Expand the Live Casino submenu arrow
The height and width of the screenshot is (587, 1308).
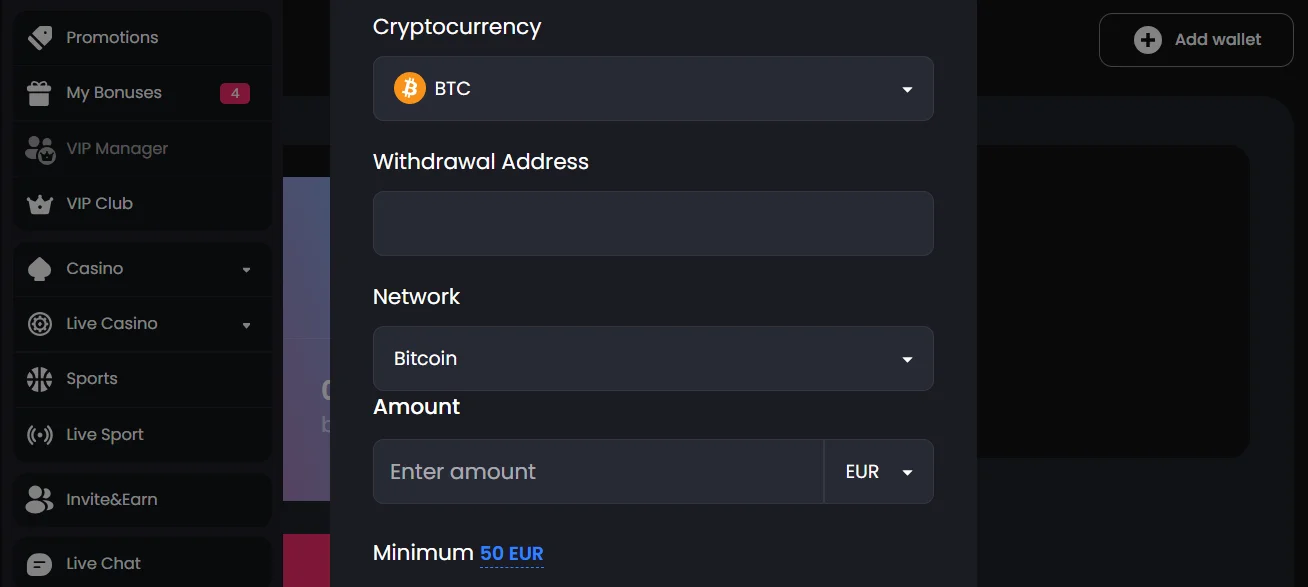(x=246, y=325)
